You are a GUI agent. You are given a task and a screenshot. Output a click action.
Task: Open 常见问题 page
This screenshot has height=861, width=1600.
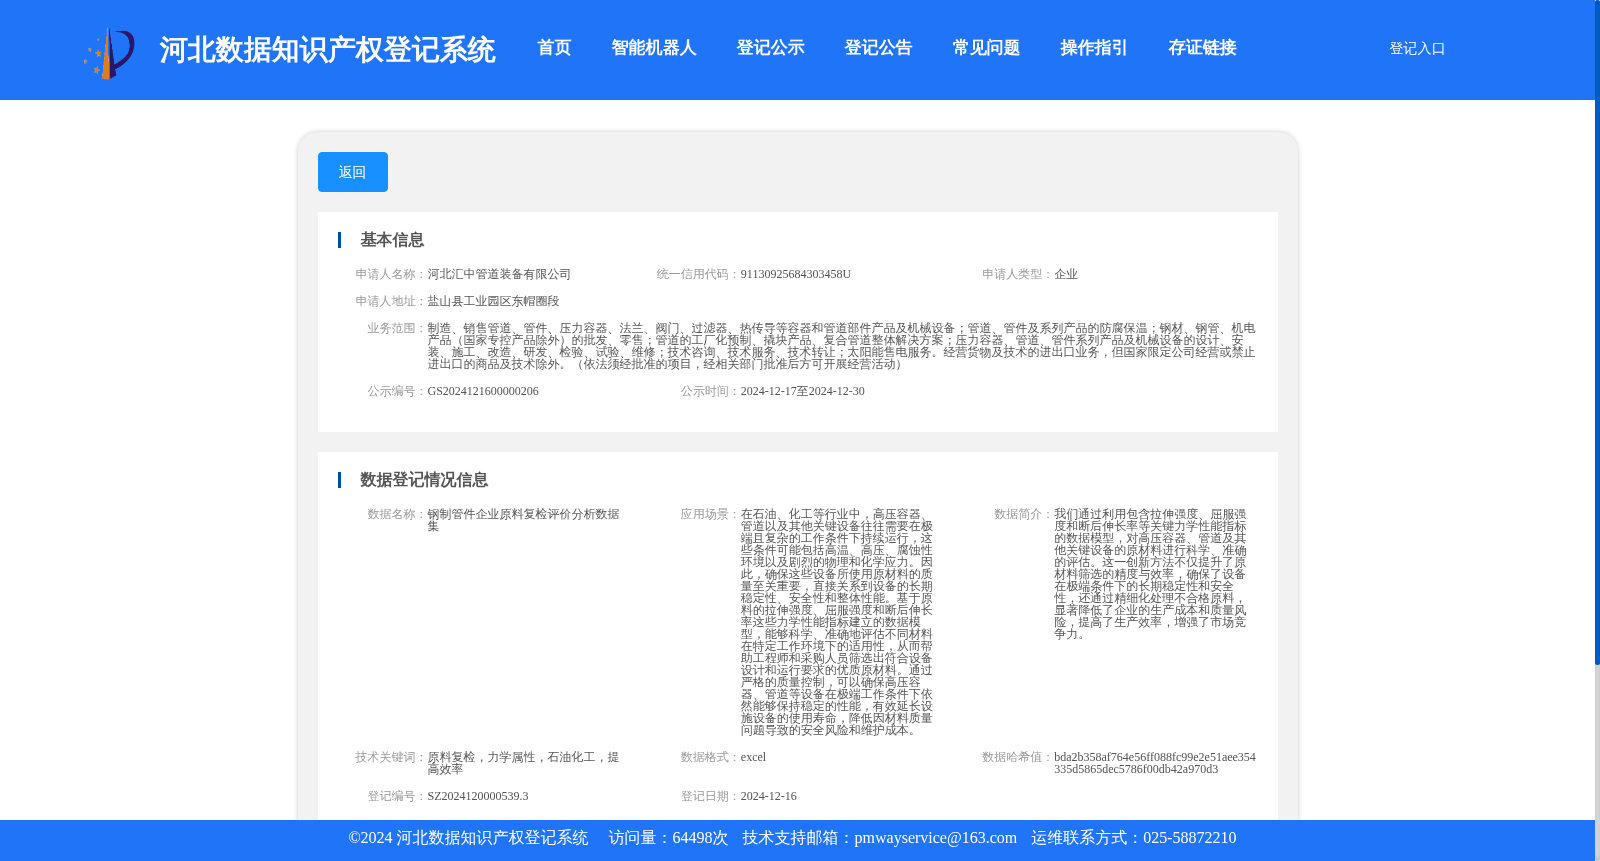(986, 48)
